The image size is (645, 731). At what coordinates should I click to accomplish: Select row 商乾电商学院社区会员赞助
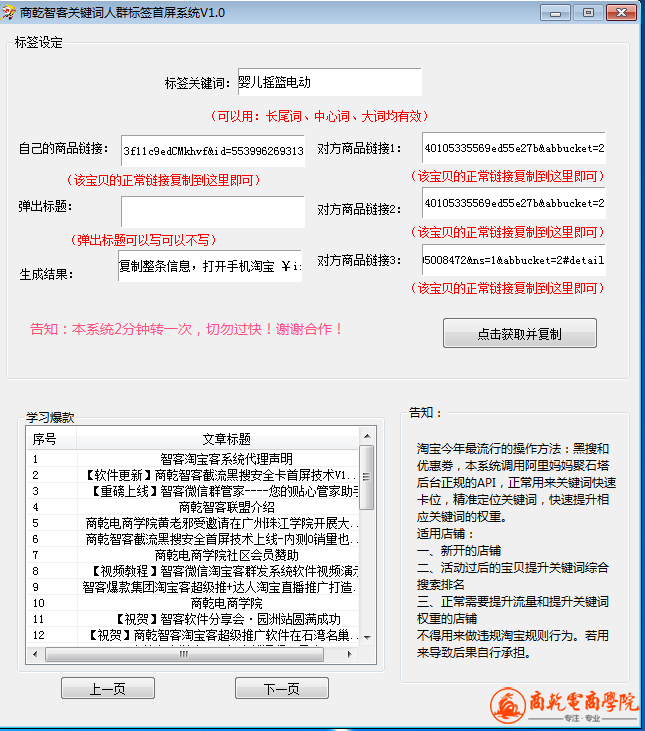coord(193,555)
